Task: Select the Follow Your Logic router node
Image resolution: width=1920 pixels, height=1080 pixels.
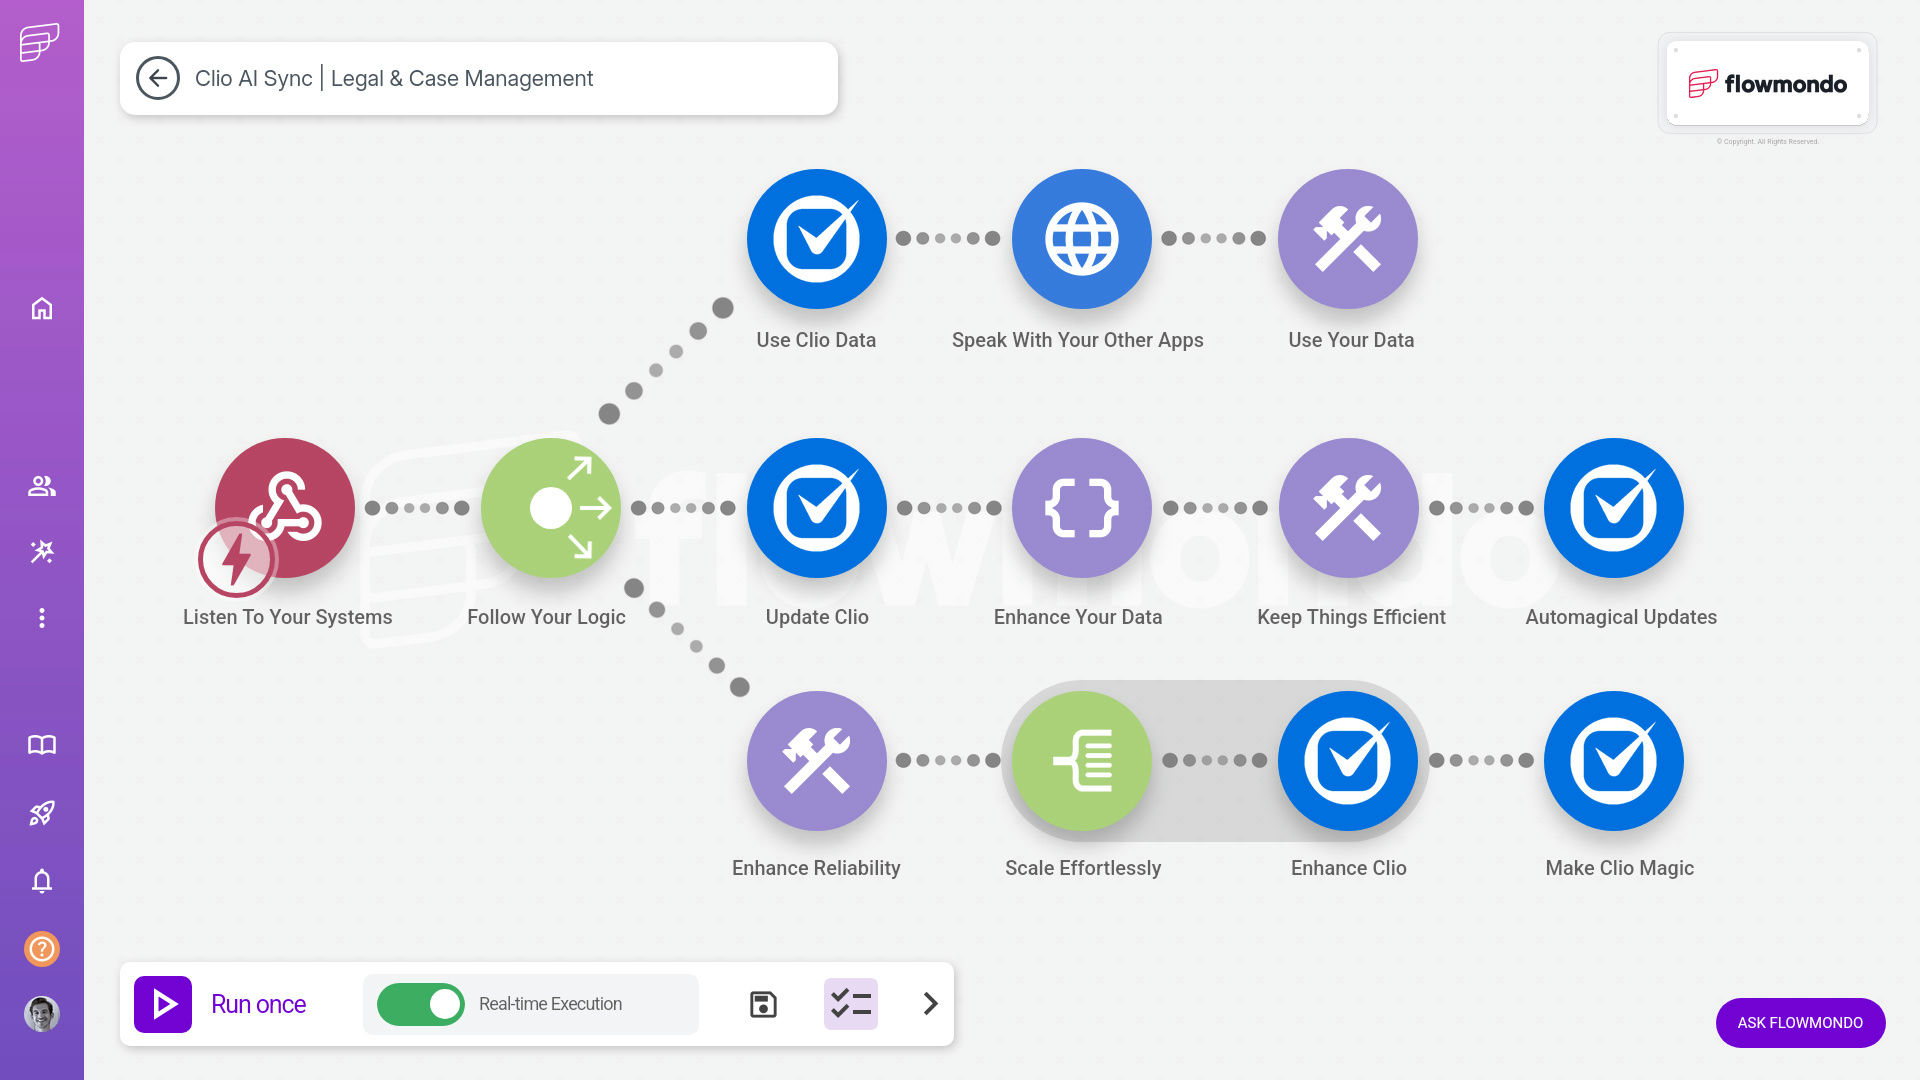Action: (x=550, y=507)
